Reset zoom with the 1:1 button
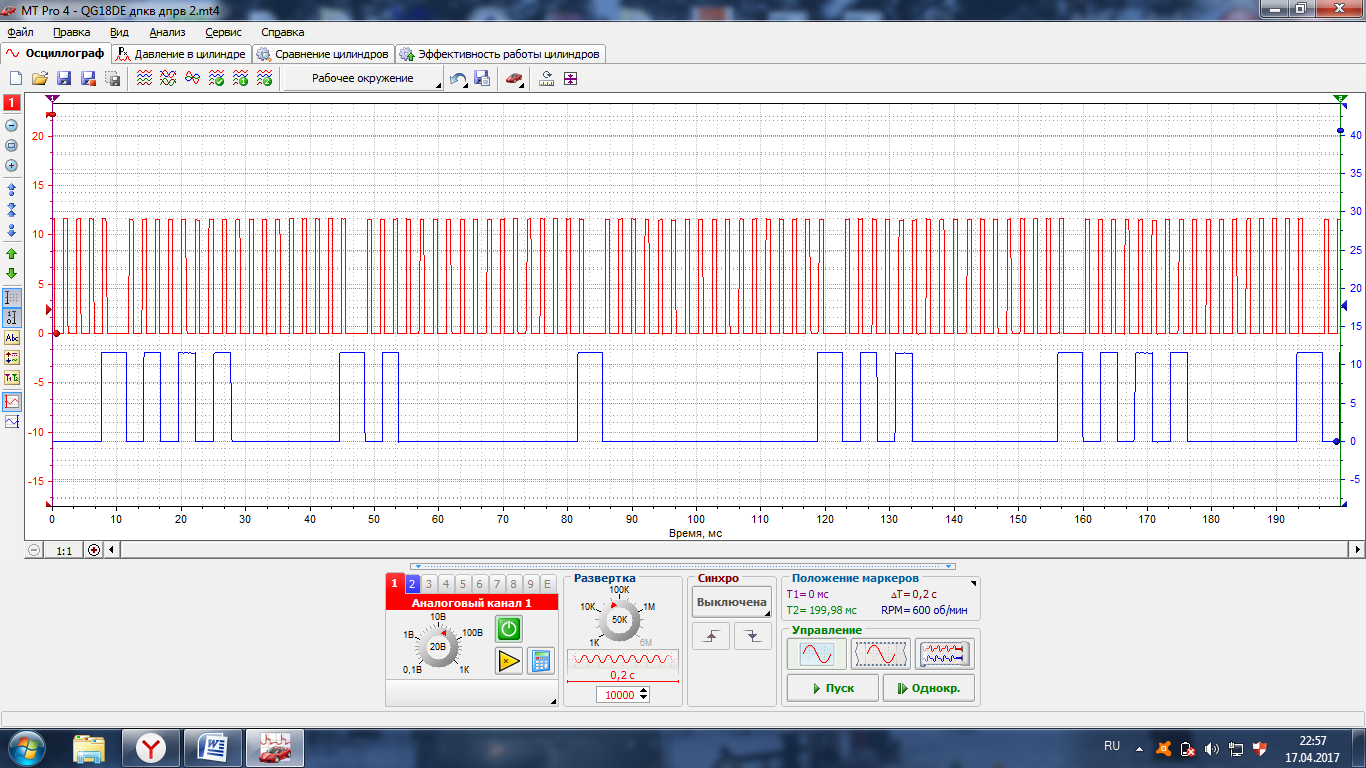 pos(64,550)
